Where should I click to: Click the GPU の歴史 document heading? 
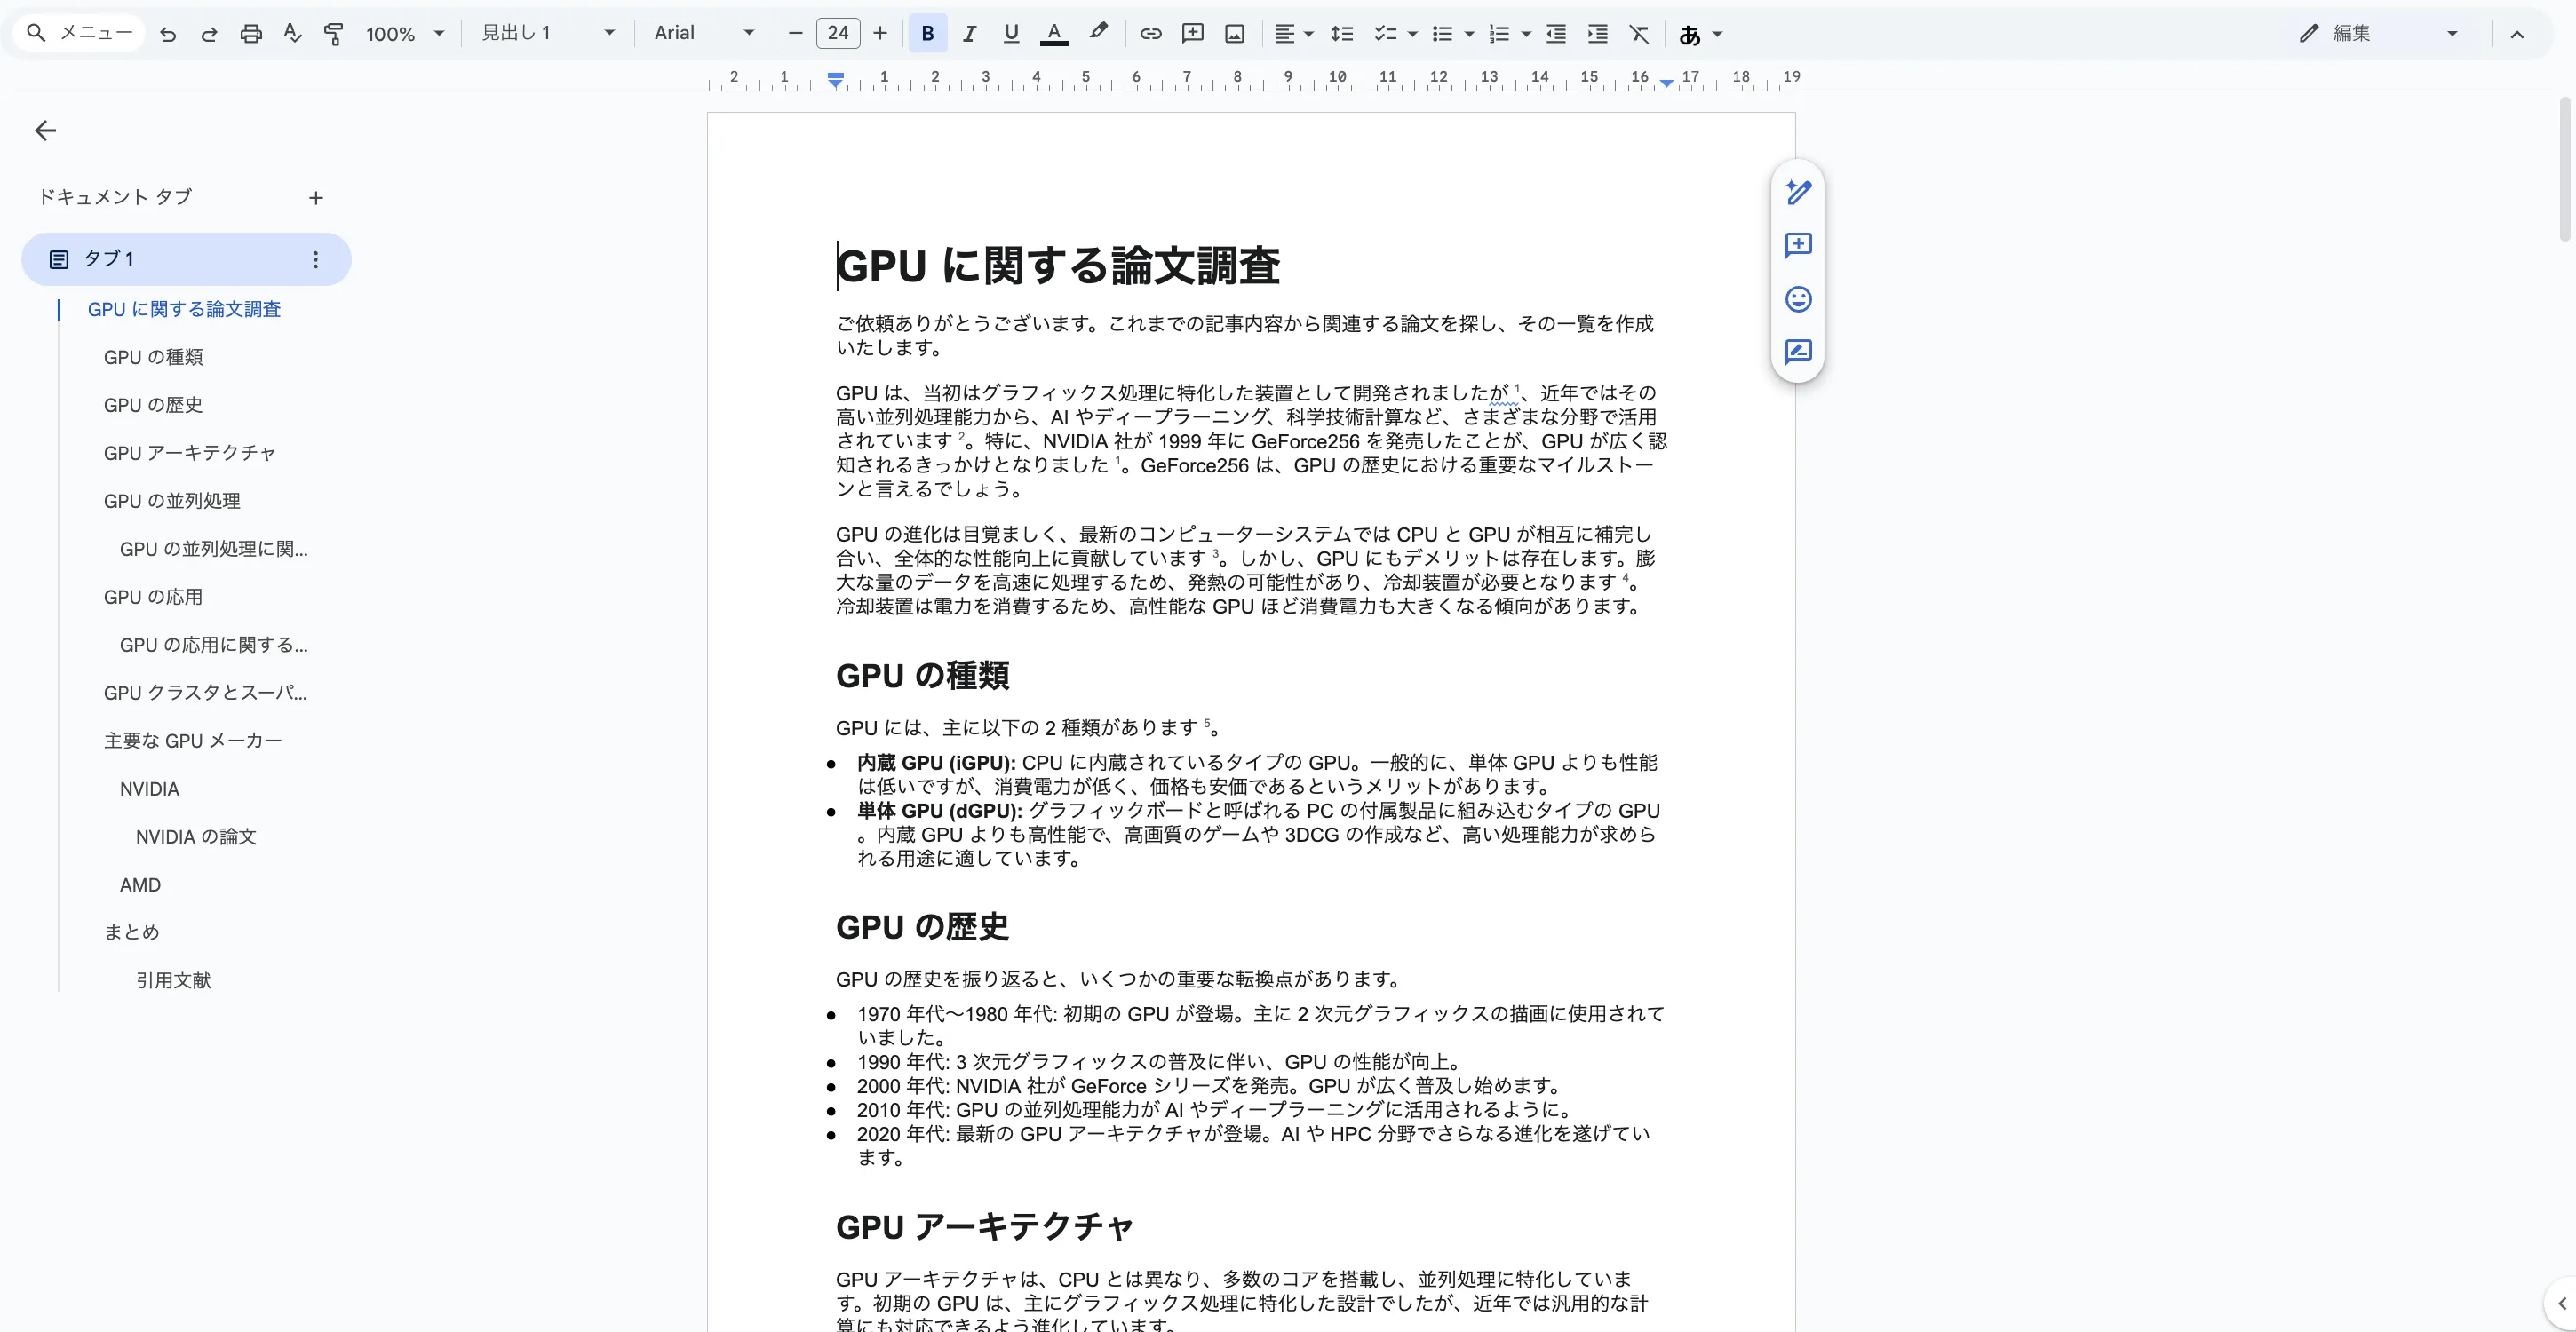tap(922, 927)
